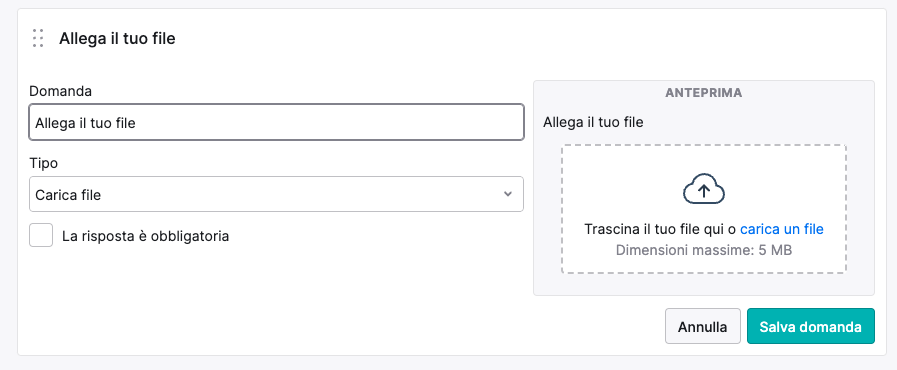
Task: Click the chevron arrow in Tipo dropdown
Action: point(507,194)
